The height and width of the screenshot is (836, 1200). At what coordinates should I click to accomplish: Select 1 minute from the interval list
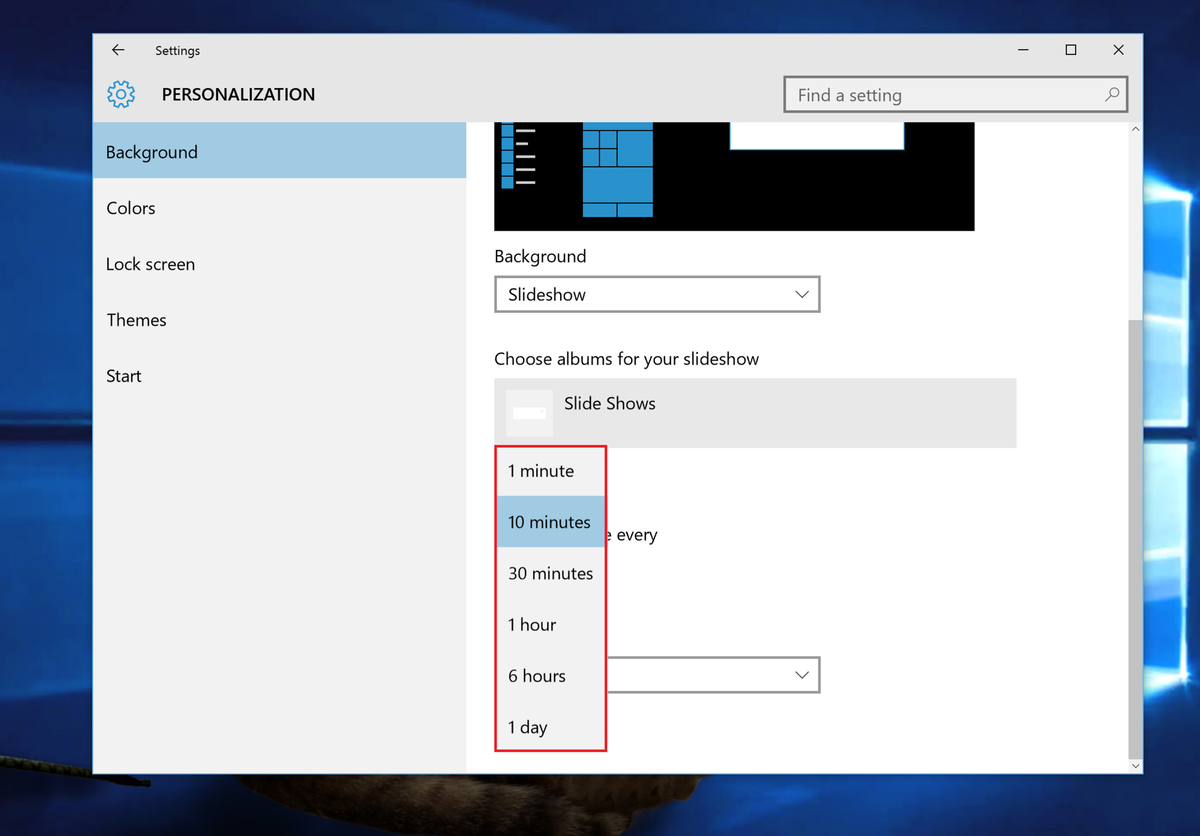tap(541, 470)
